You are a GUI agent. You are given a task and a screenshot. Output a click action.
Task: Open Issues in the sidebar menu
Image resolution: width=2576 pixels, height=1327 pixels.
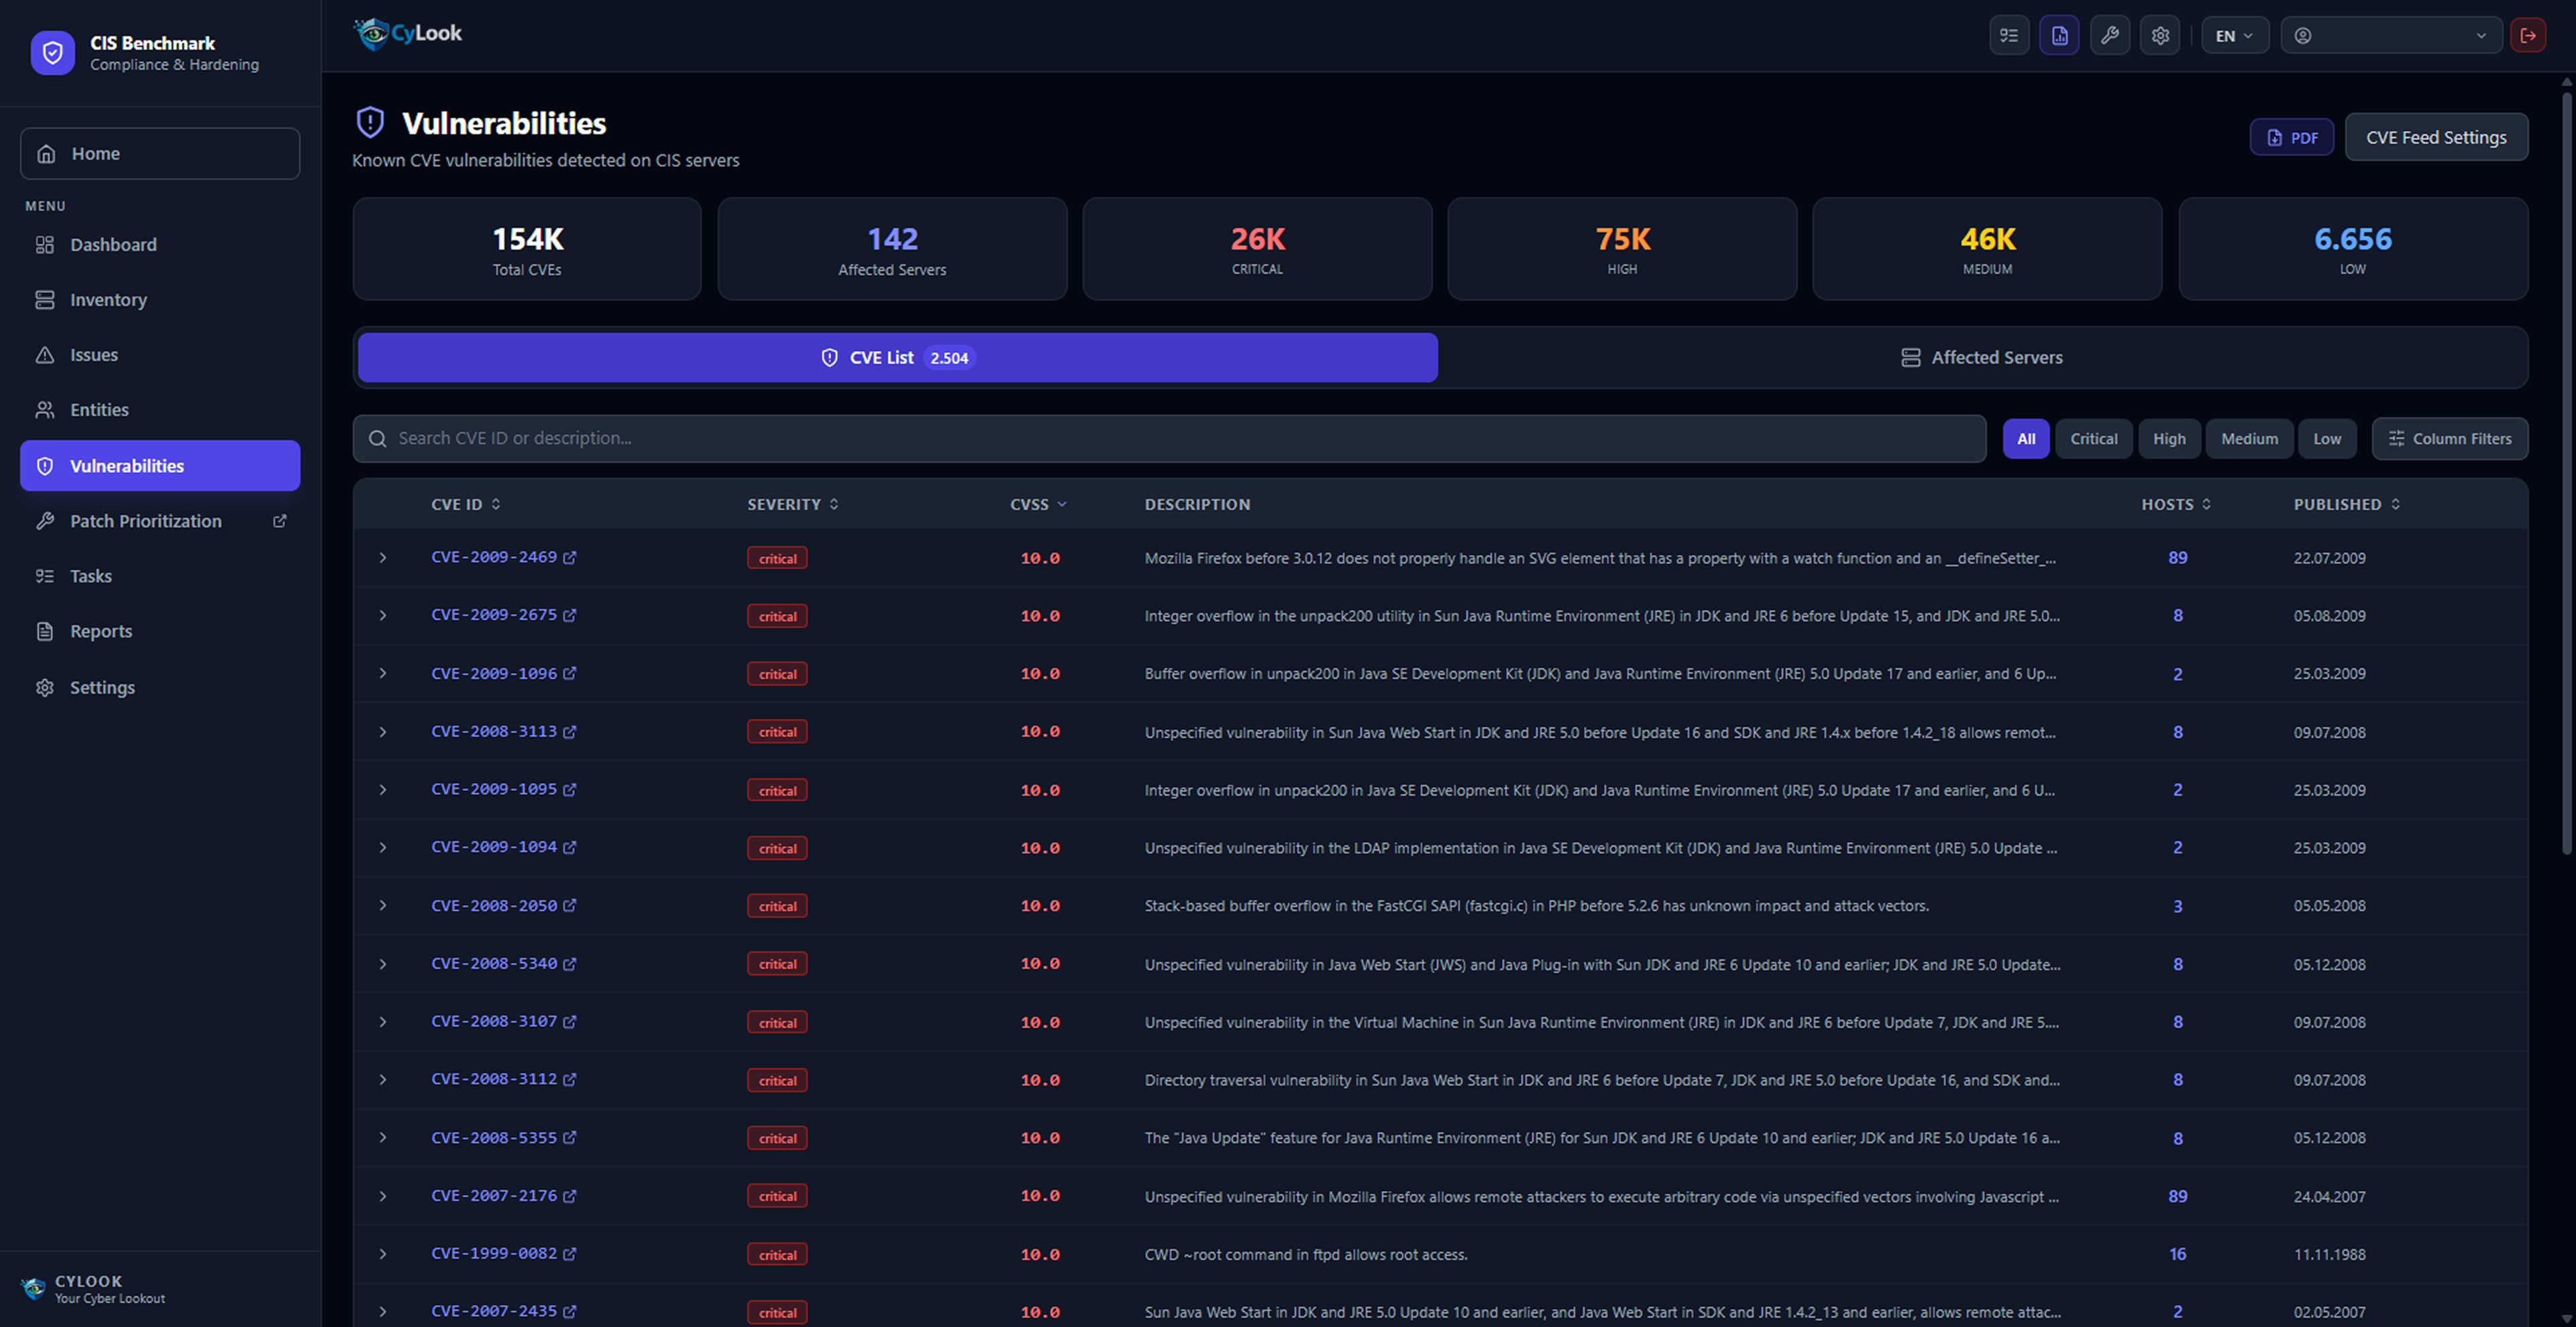[160, 355]
